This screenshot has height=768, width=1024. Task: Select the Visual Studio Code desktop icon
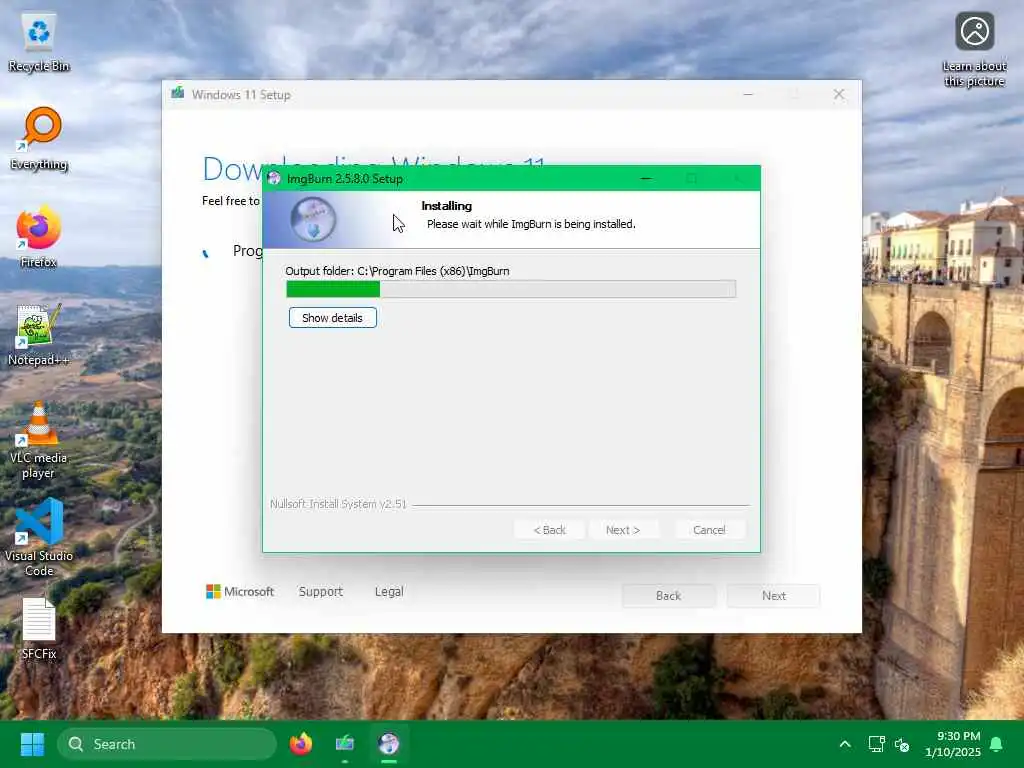[39, 537]
